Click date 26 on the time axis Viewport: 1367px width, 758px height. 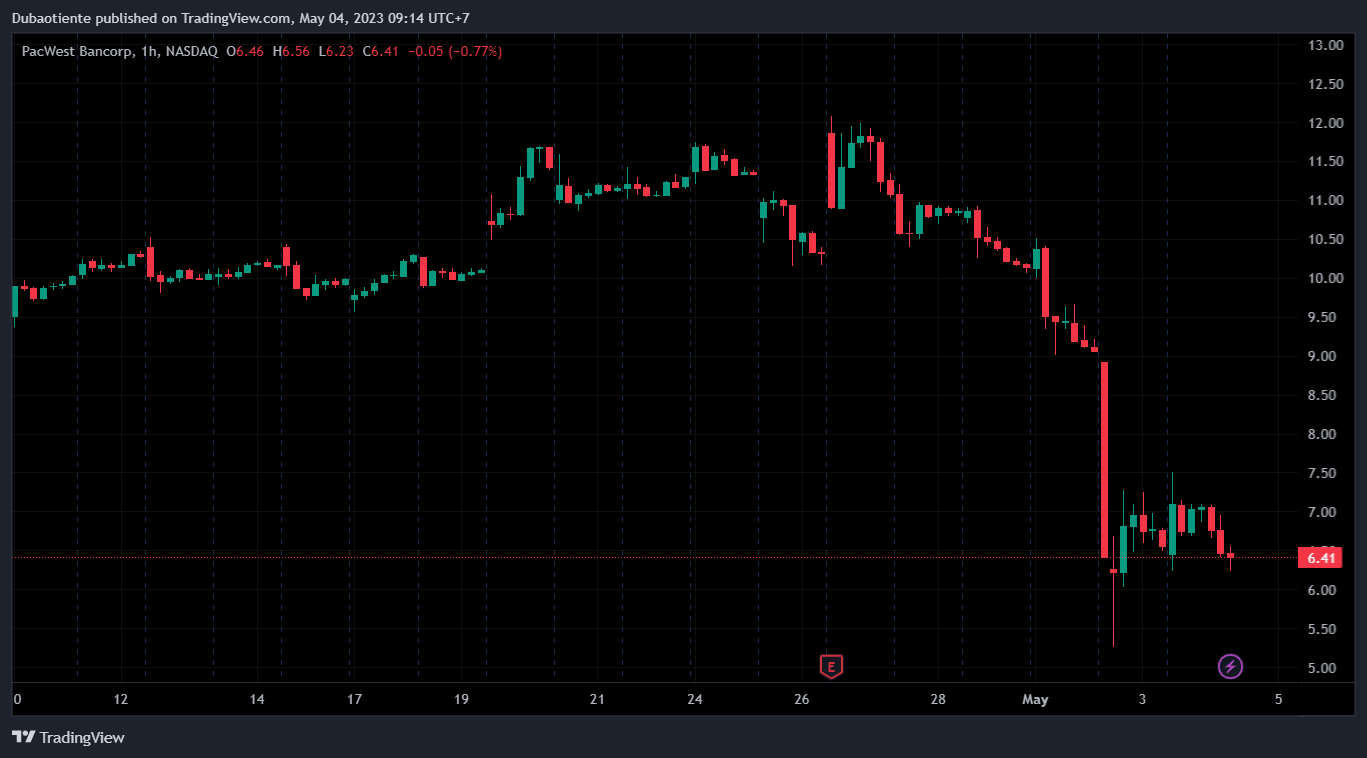coord(801,700)
